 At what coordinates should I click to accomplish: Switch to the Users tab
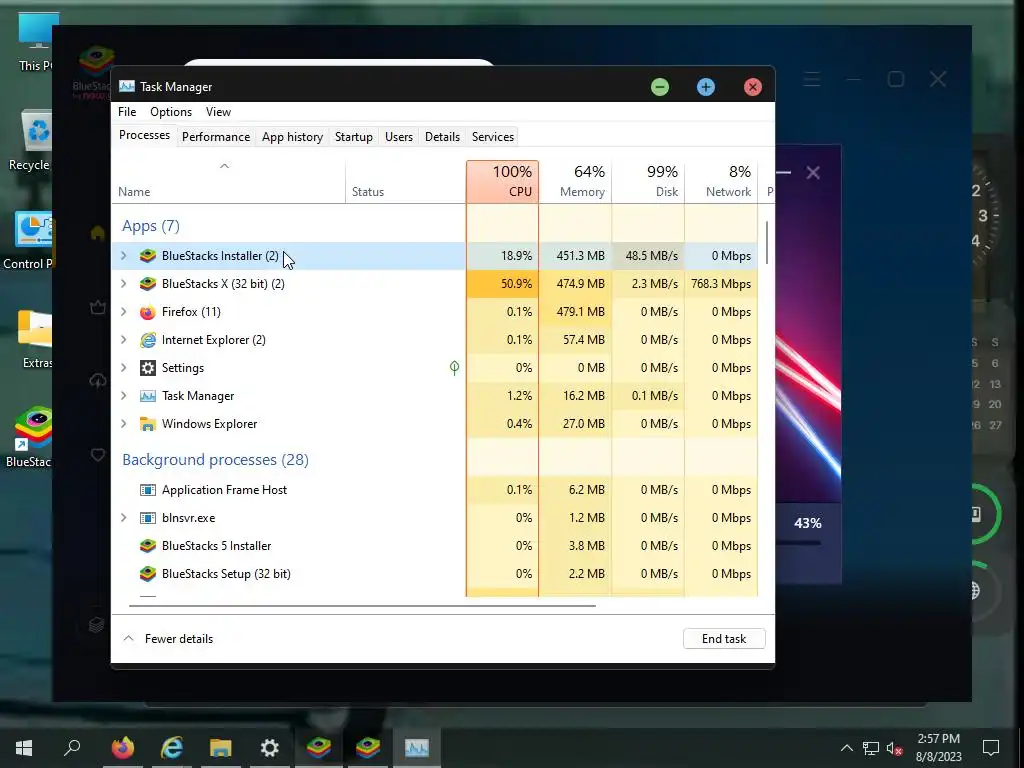tap(398, 136)
